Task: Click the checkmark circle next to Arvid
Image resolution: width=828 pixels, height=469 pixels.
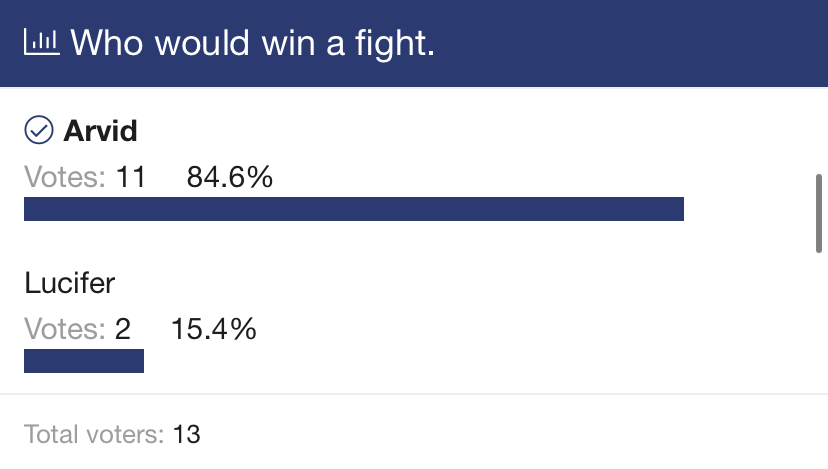Action: [x=39, y=130]
